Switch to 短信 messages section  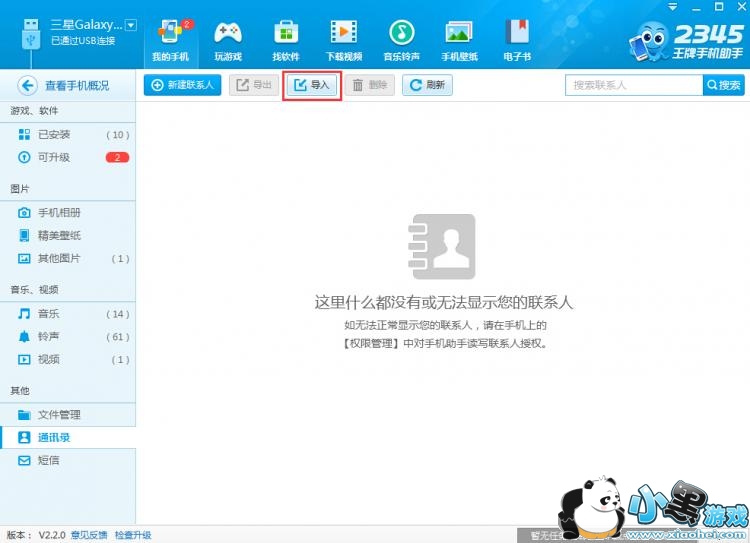click(x=48, y=460)
